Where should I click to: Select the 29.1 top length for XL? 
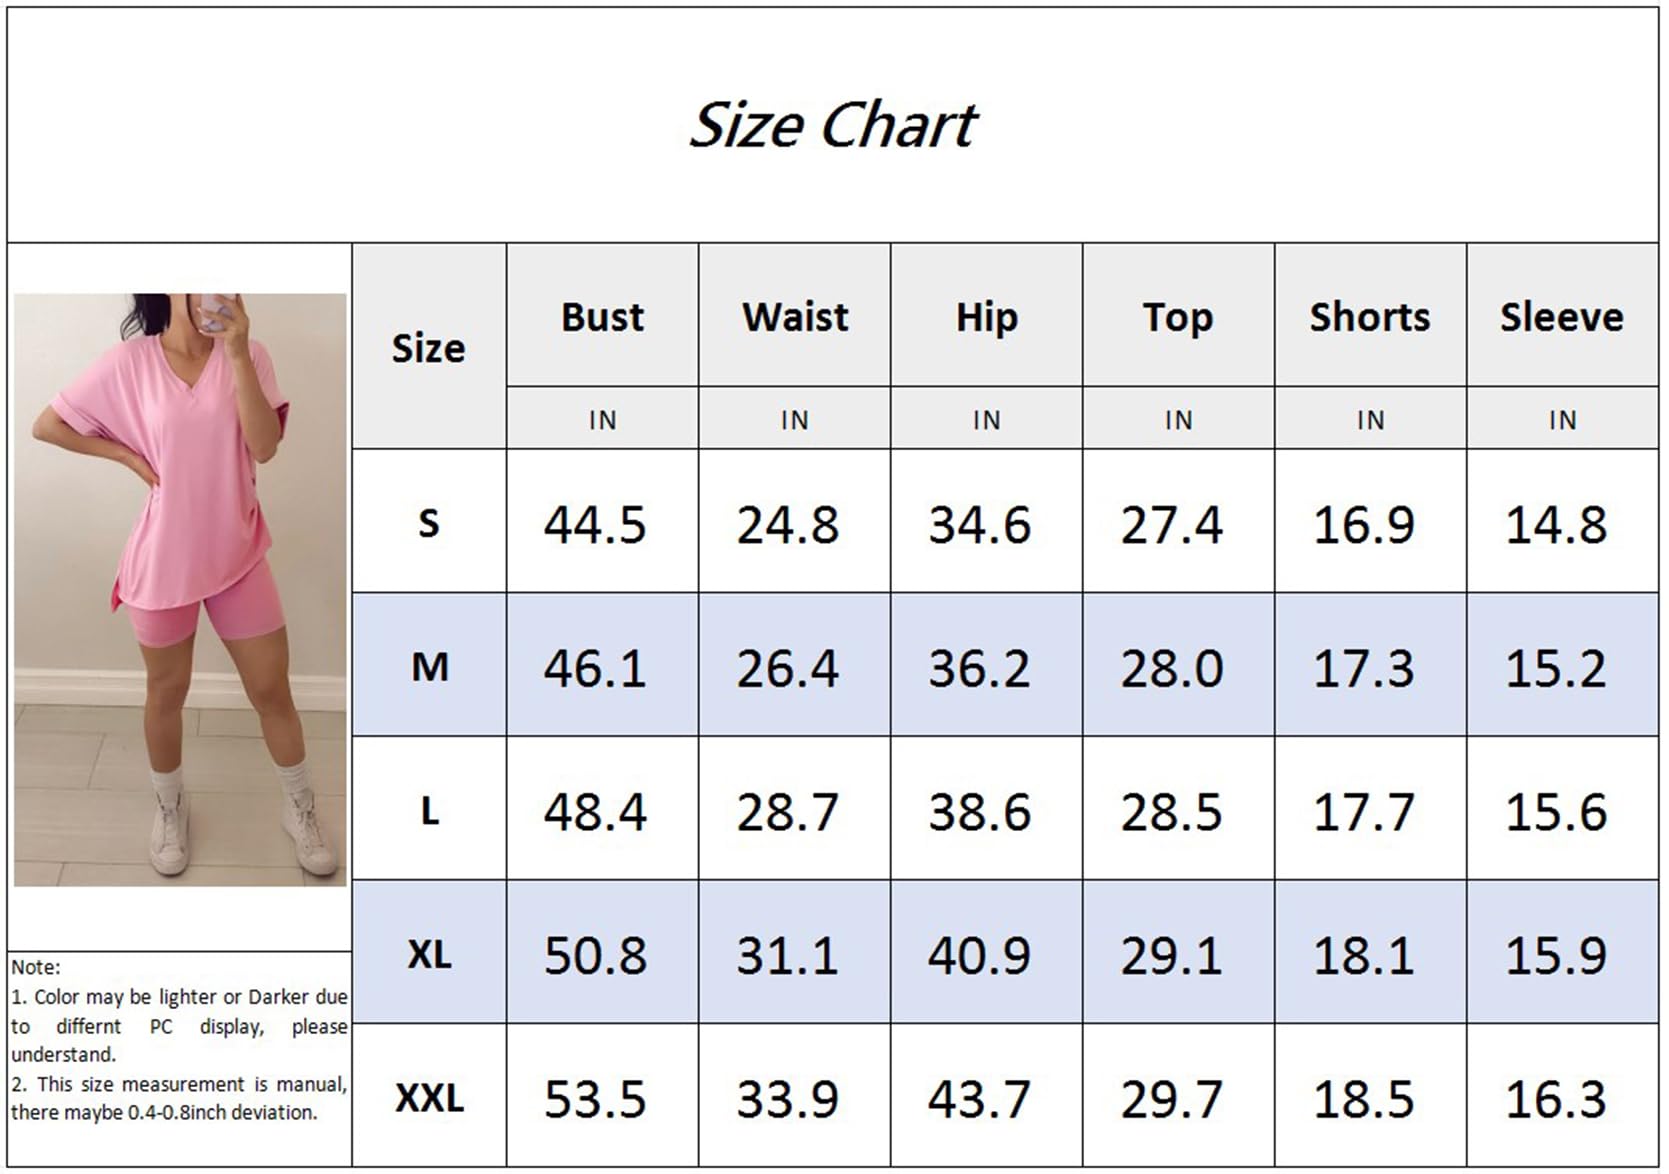1171,956
